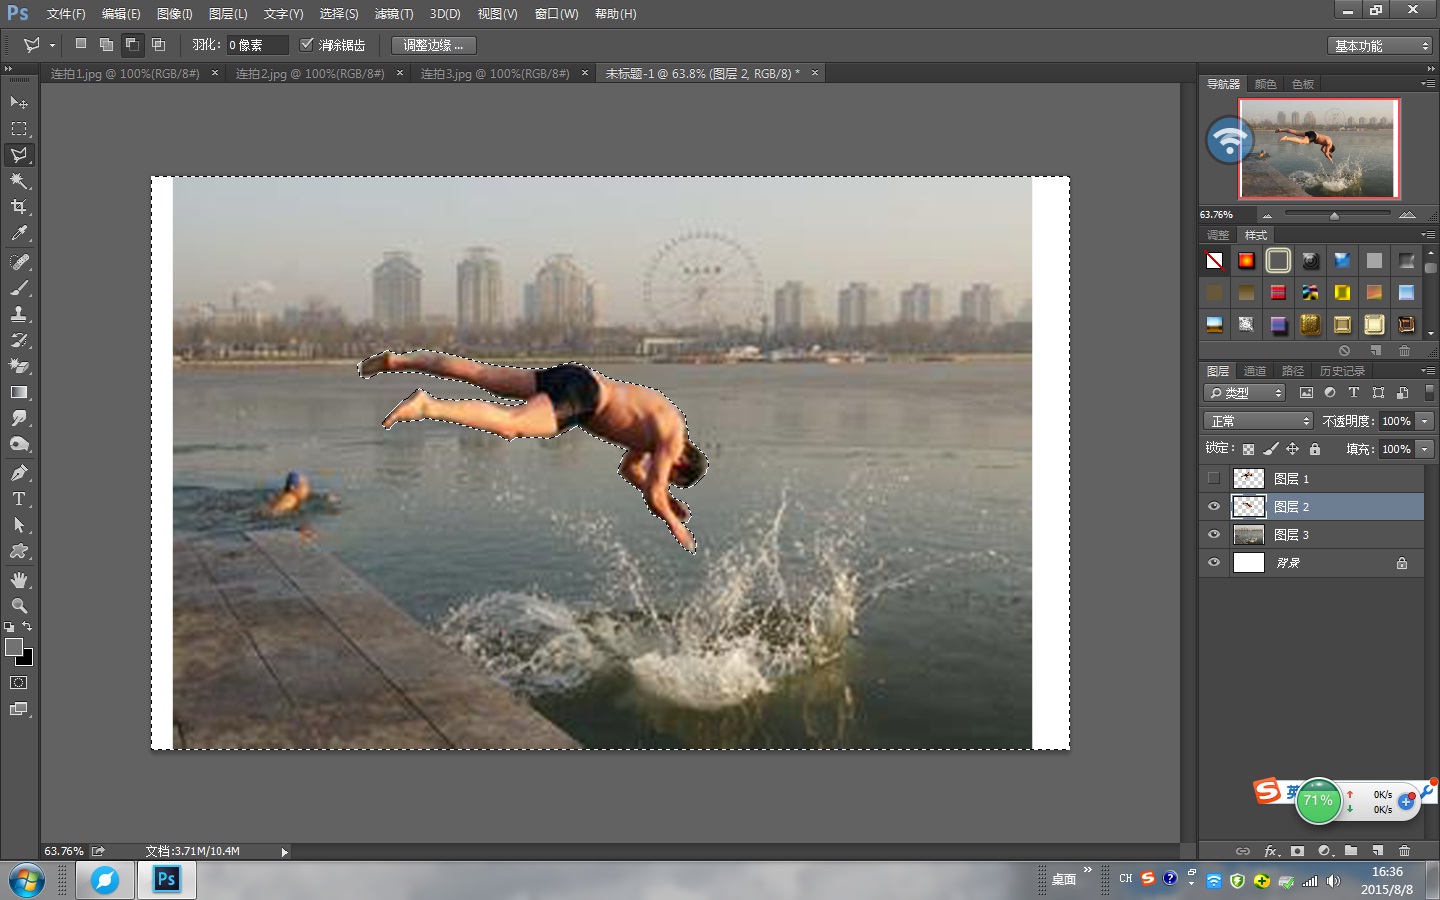
Task: Toggle lock all padlock icon
Action: [1315, 449]
